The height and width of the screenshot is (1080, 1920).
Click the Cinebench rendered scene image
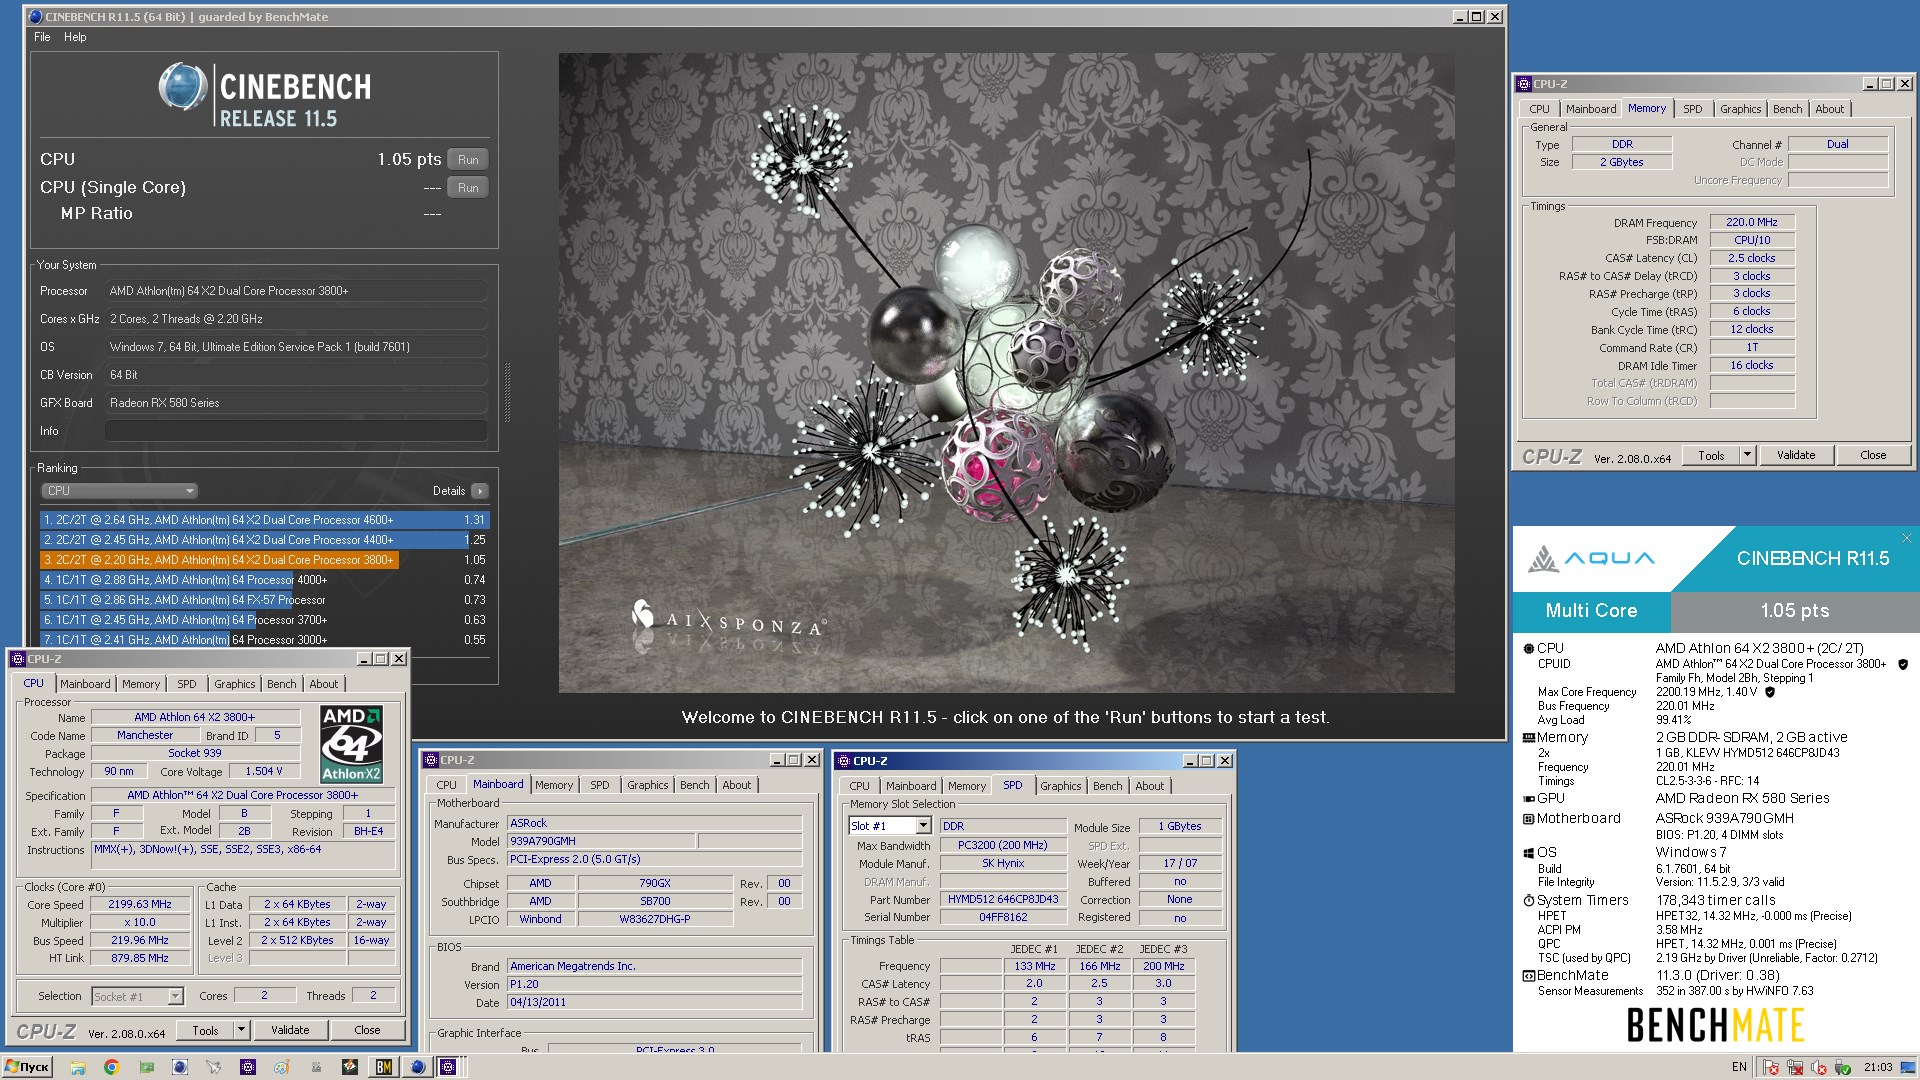point(1006,372)
